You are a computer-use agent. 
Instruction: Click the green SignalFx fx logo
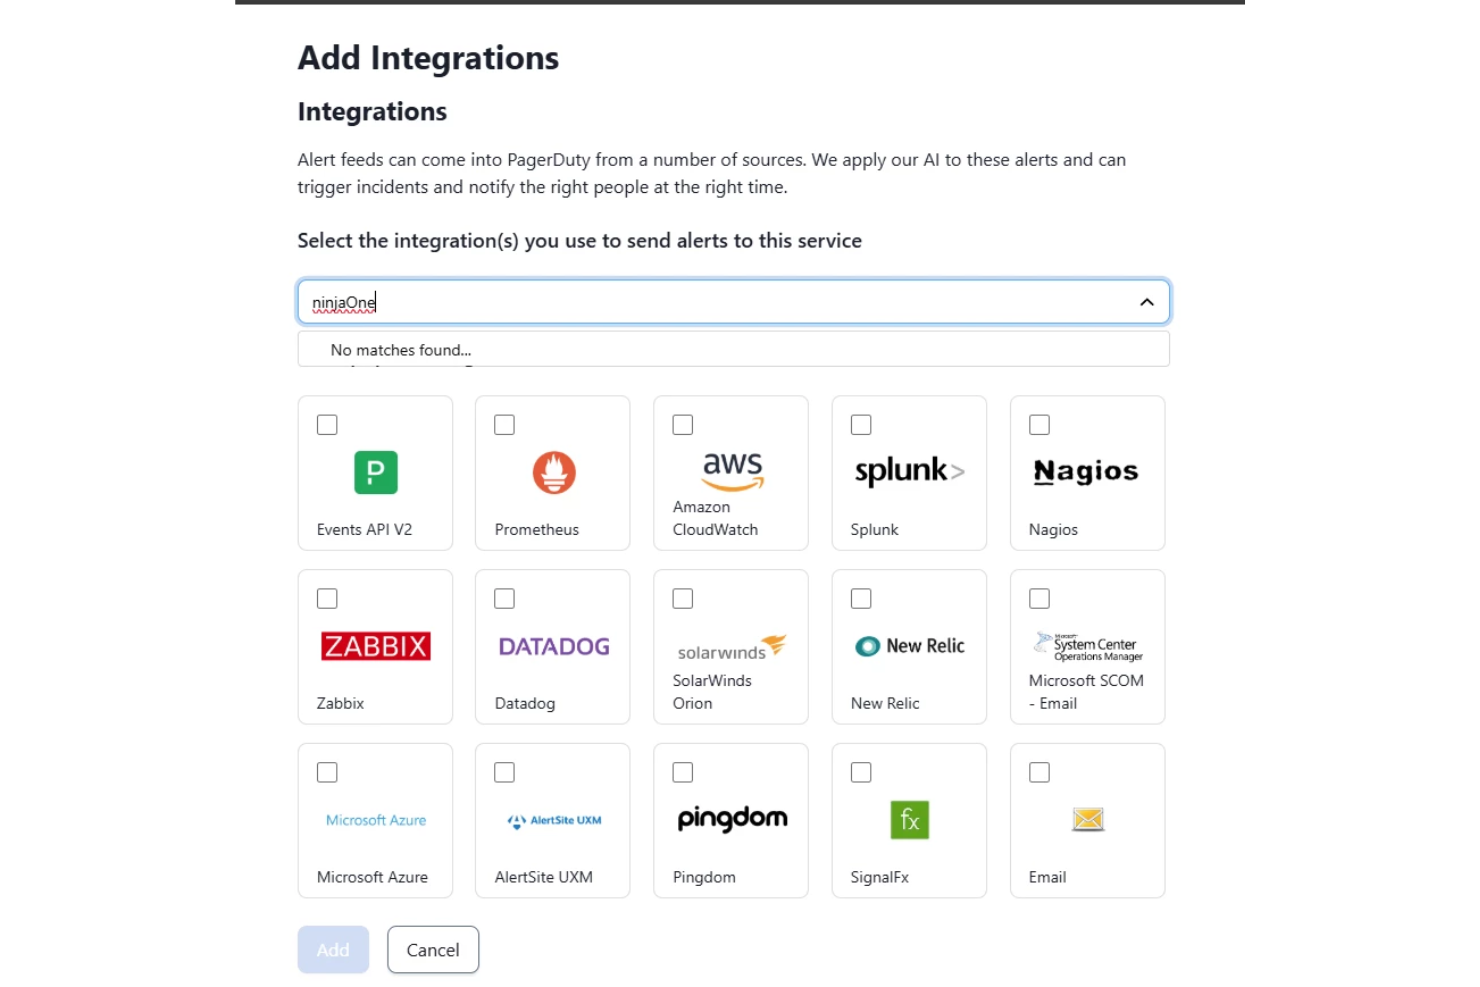(x=910, y=820)
